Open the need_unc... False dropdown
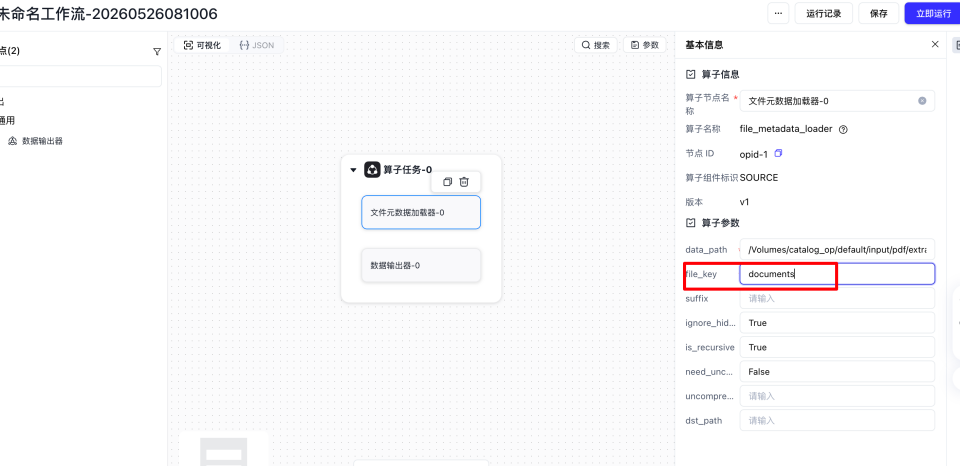This screenshot has width=960, height=466. (837, 372)
